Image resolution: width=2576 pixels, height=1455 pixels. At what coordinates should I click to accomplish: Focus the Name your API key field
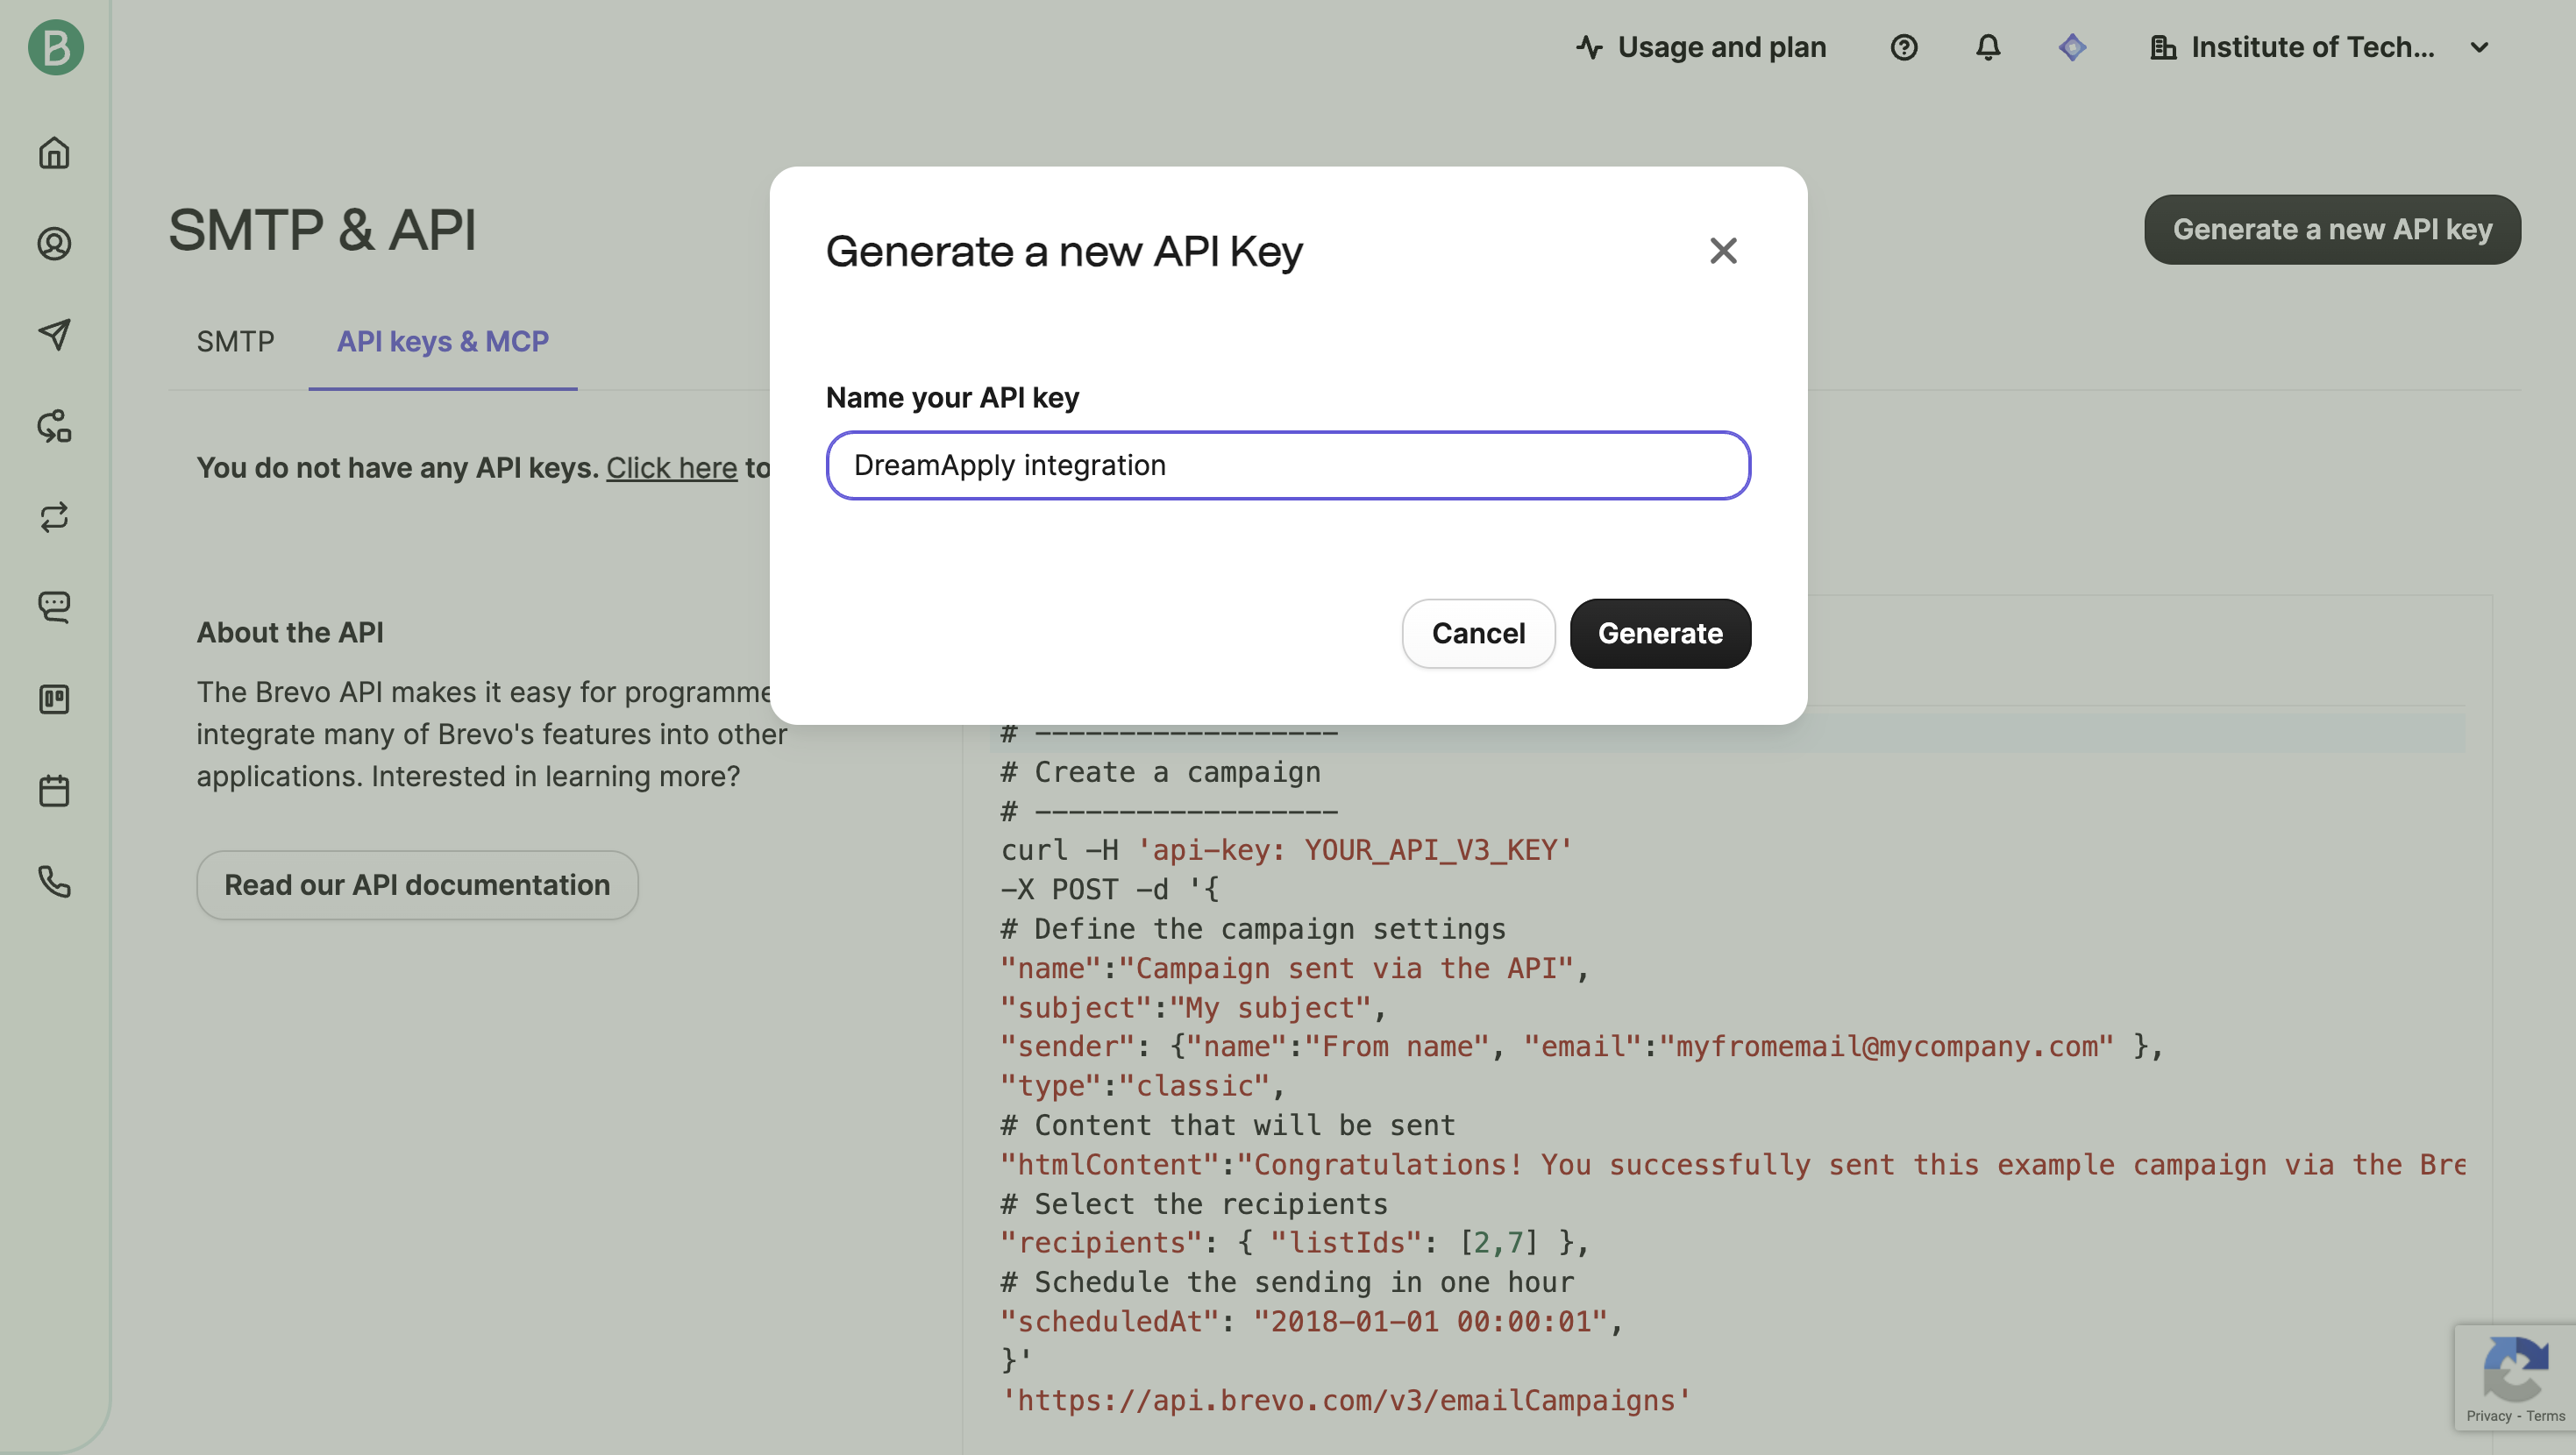point(1288,465)
